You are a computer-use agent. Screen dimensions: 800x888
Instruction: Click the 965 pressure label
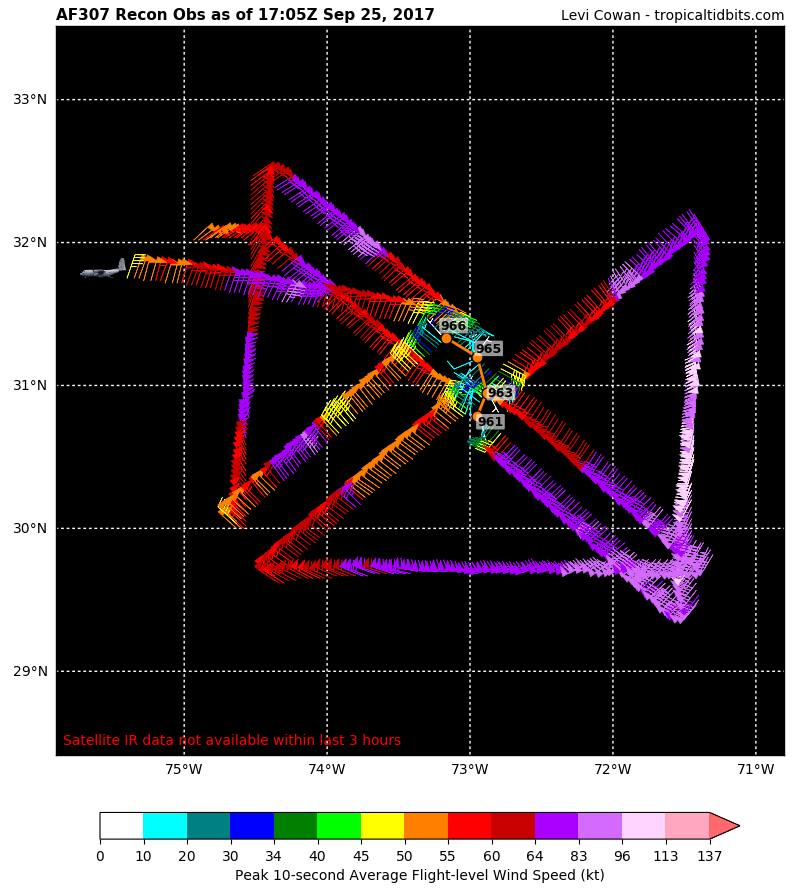(x=488, y=348)
